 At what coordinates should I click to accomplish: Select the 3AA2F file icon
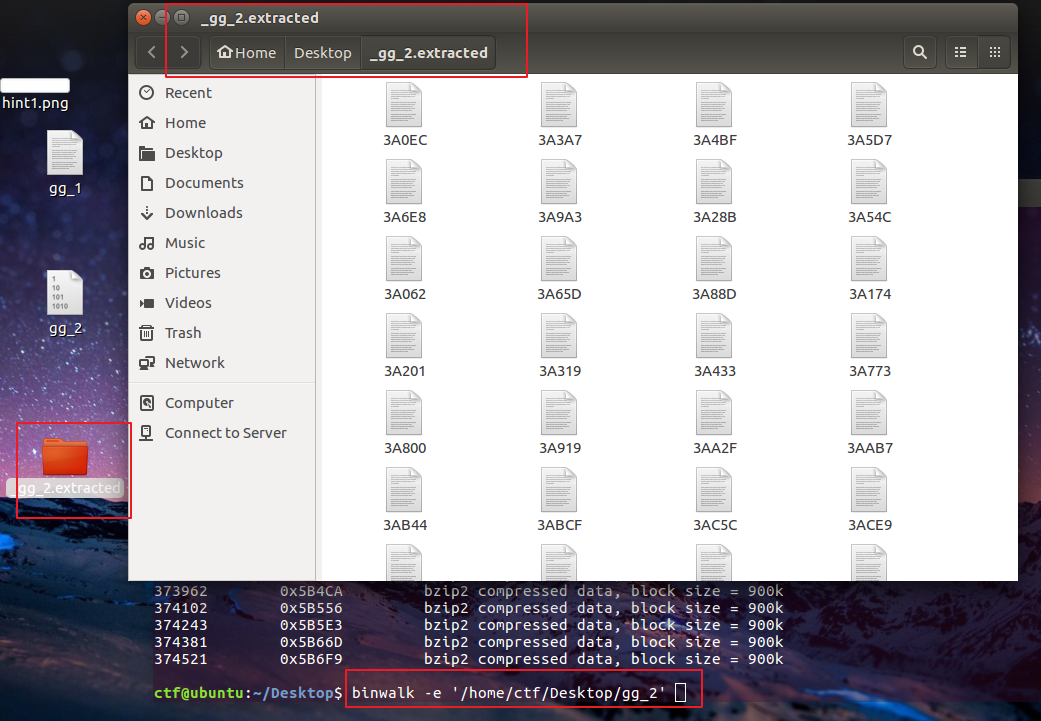[x=714, y=413]
